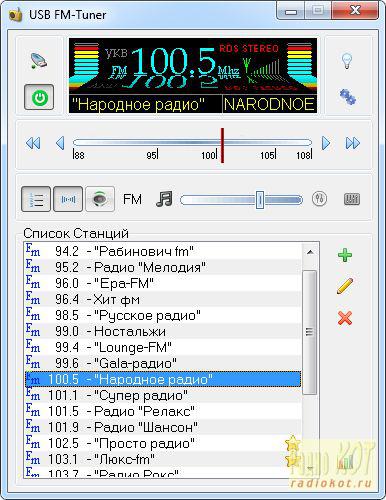Click the Fm icon beside 94.2
Image resolution: width=386 pixels, height=500 pixels.
coord(33,250)
